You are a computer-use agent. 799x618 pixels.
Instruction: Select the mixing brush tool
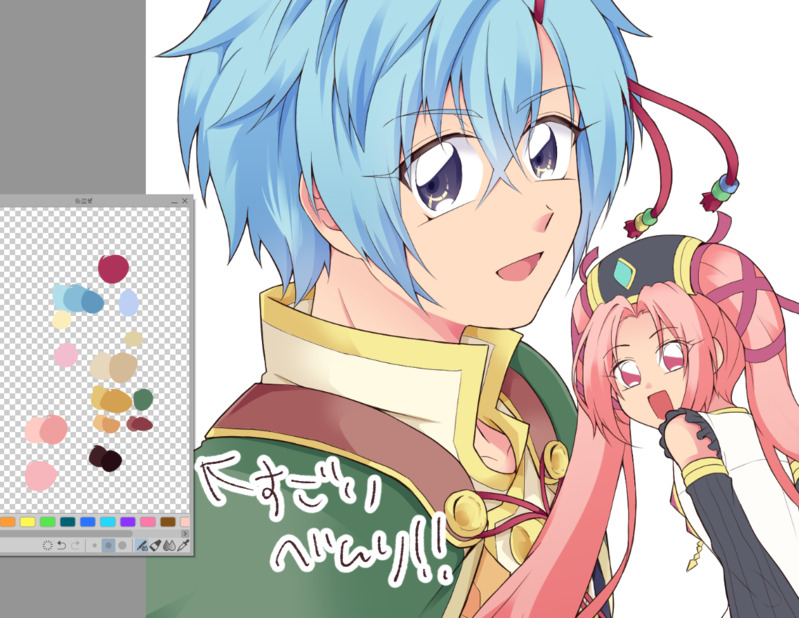pos(142,545)
